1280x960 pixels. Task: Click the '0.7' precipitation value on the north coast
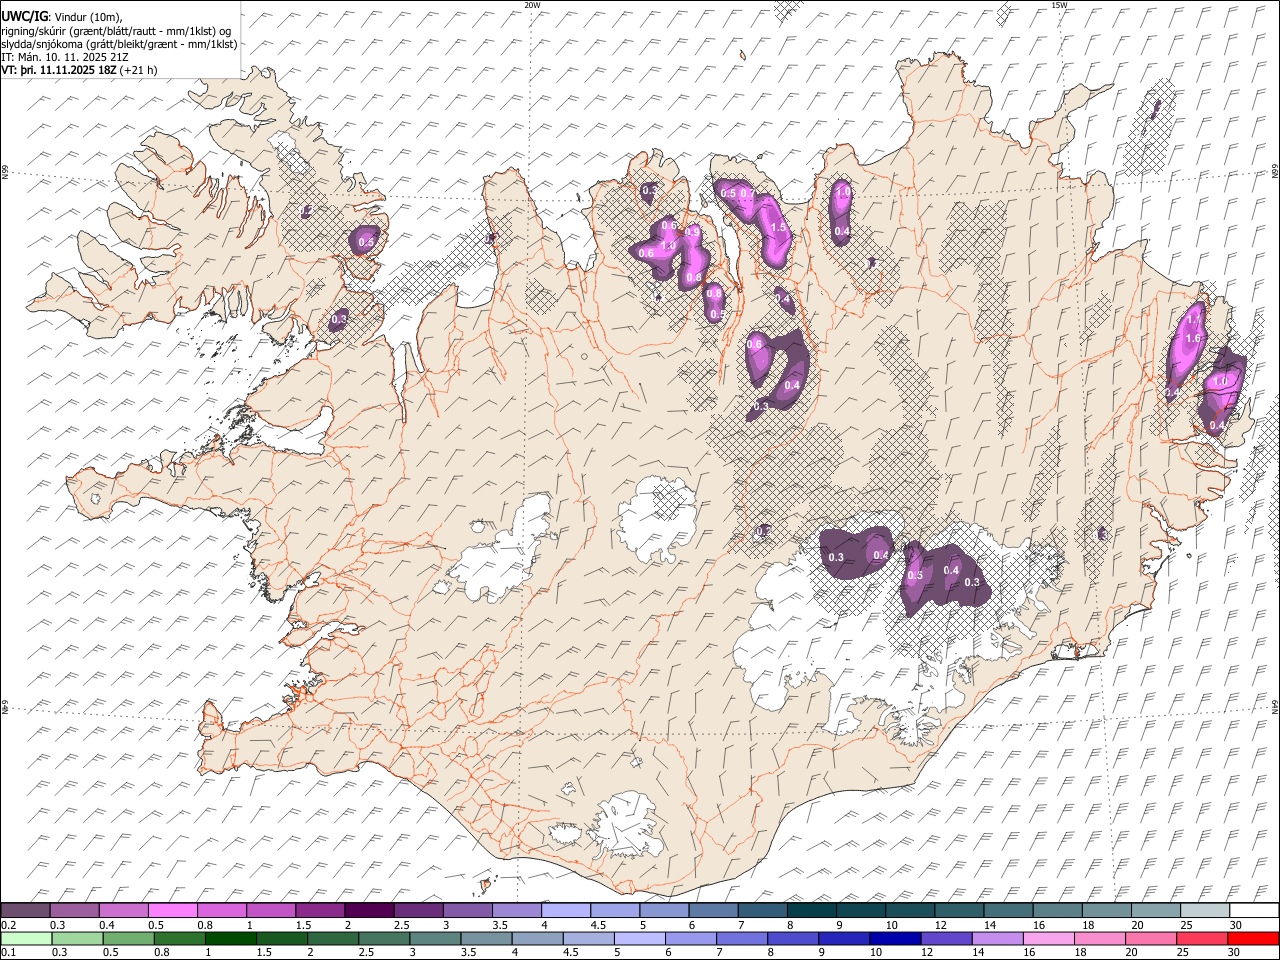coord(745,193)
